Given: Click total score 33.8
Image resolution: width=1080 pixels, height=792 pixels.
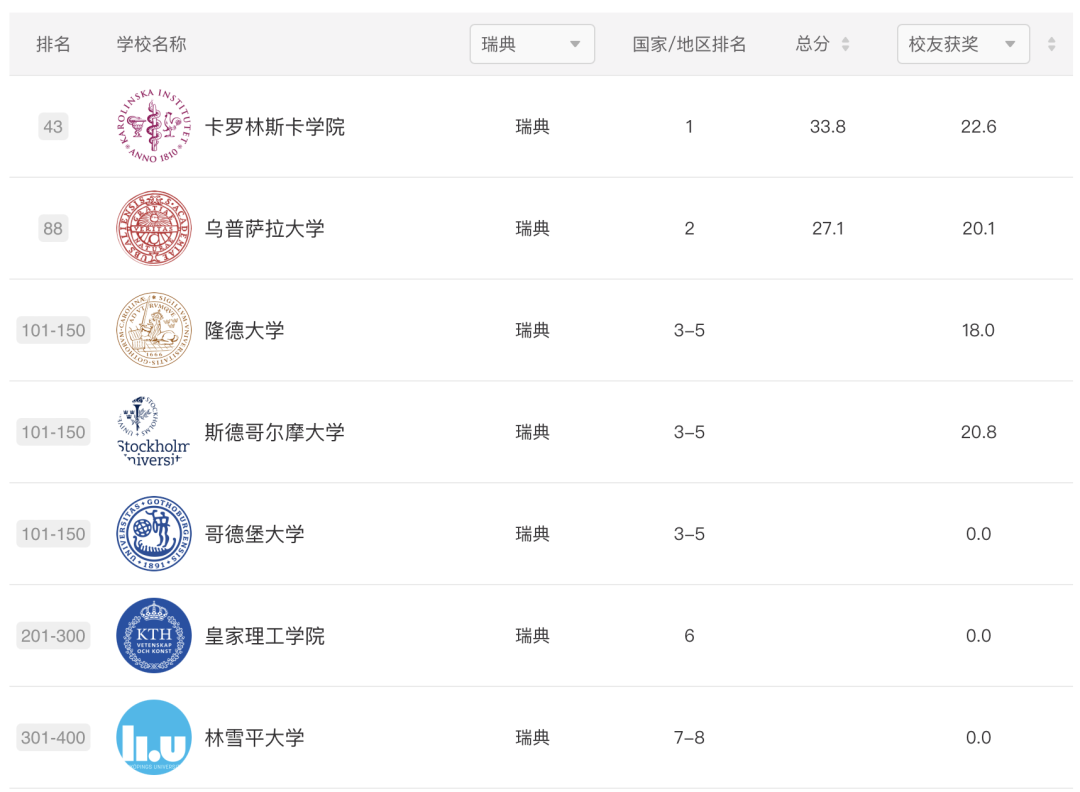Looking at the screenshot, I should pyautogui.click(x=828, y=127).
